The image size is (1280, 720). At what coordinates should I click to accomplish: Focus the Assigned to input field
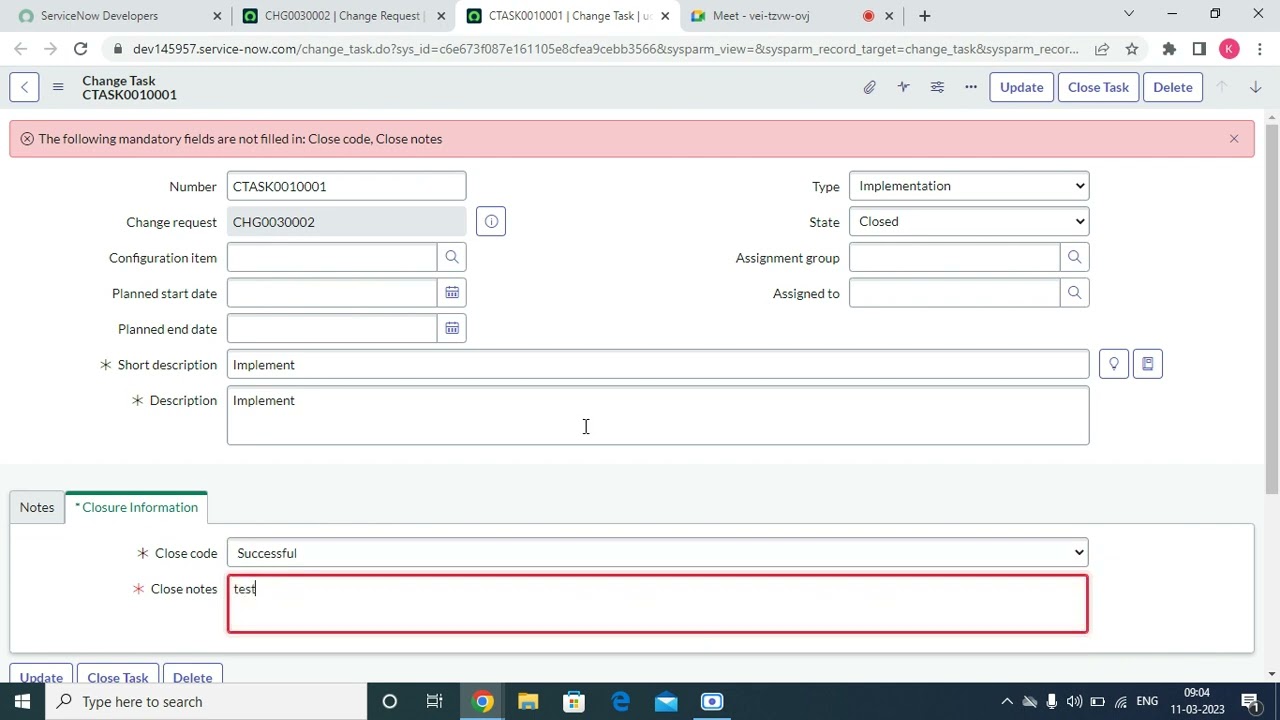click(x=954, y=293)
